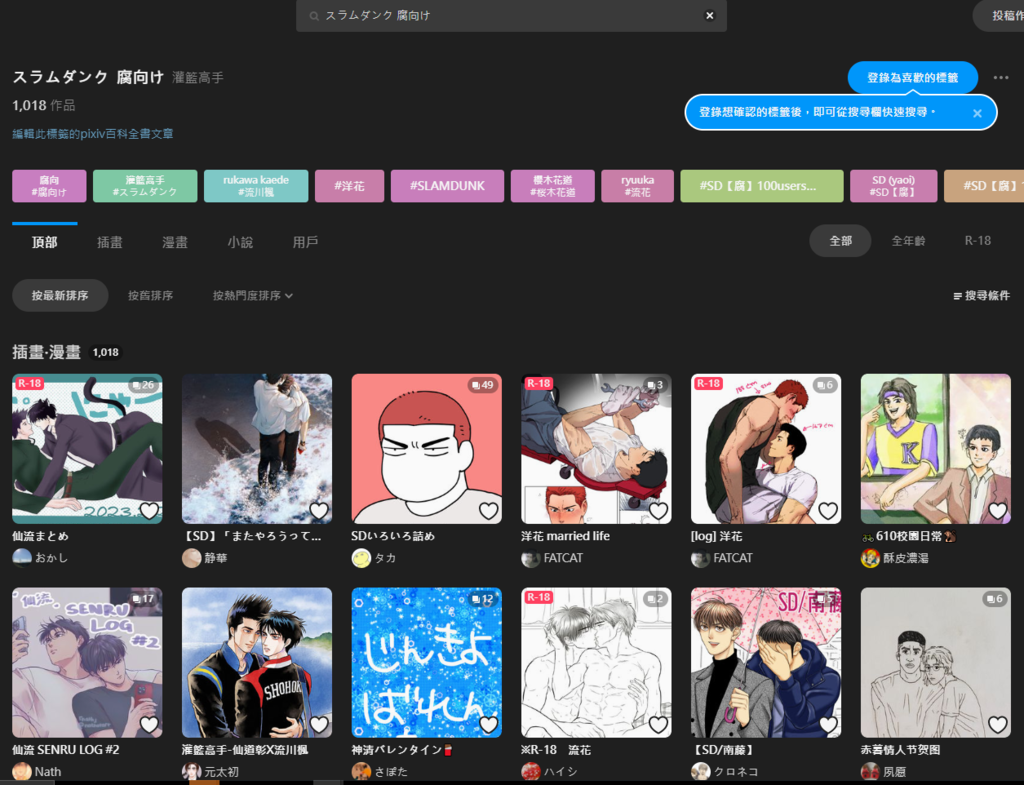Sort results by 按最新排序

(x=60, y=296)
